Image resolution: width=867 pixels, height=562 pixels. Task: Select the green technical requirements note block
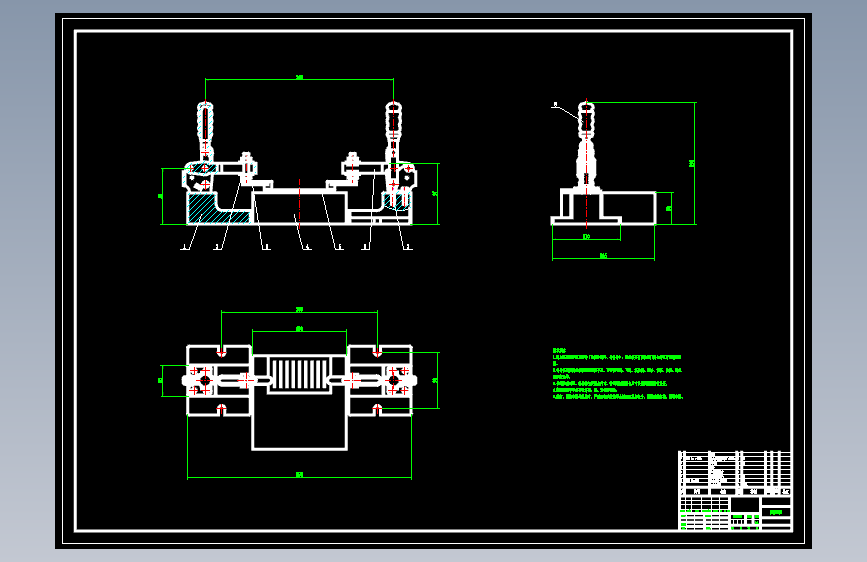[x=618, y=373]
